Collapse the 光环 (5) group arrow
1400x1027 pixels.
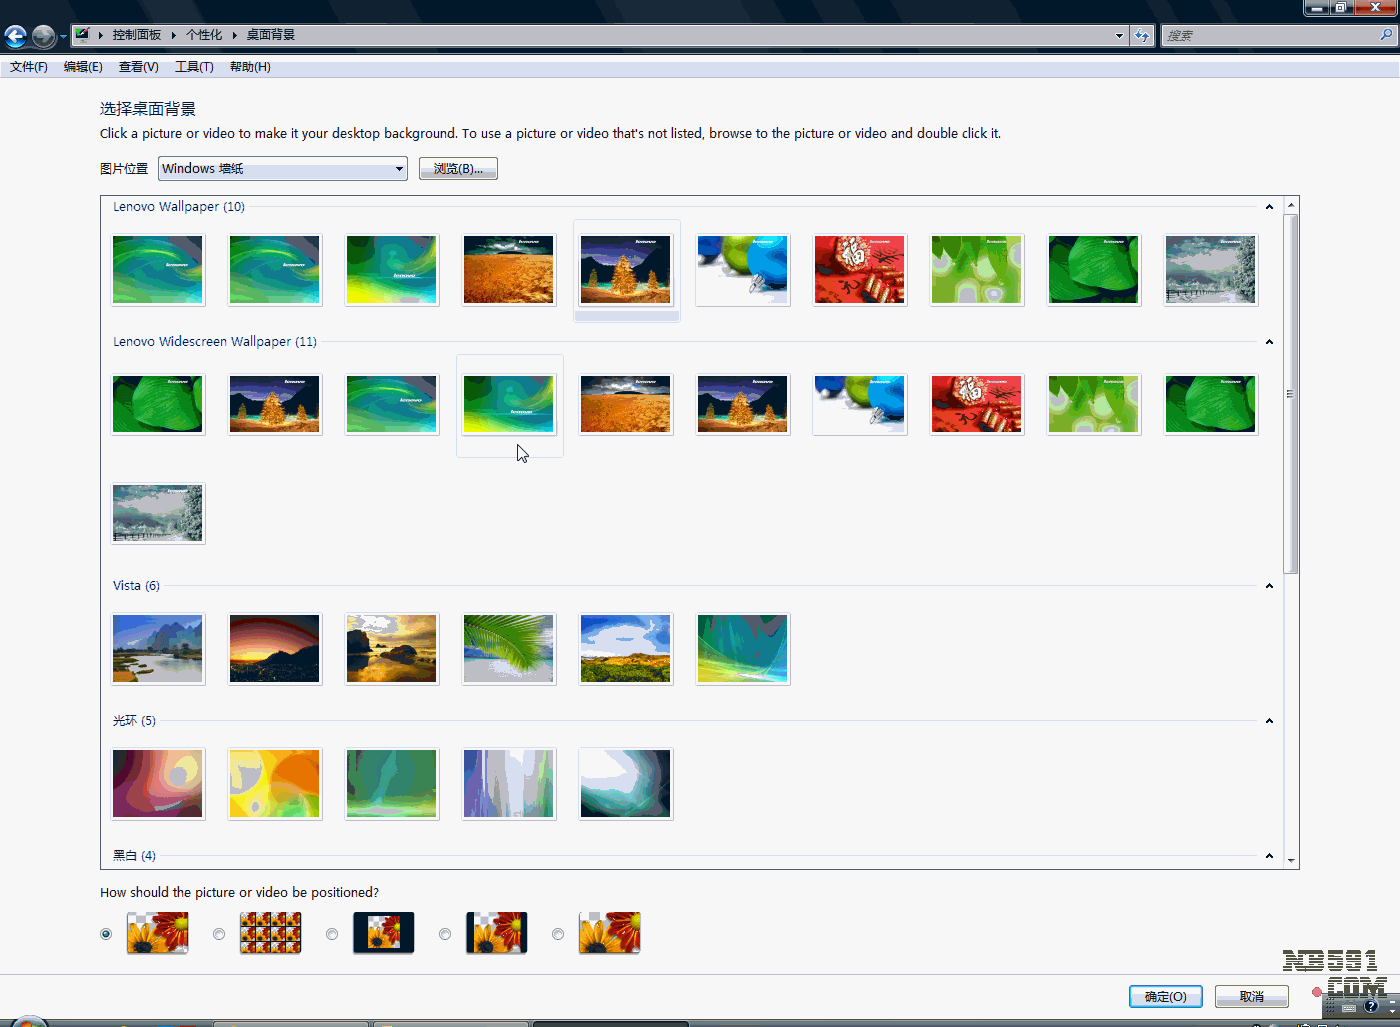pos(1269,721)
